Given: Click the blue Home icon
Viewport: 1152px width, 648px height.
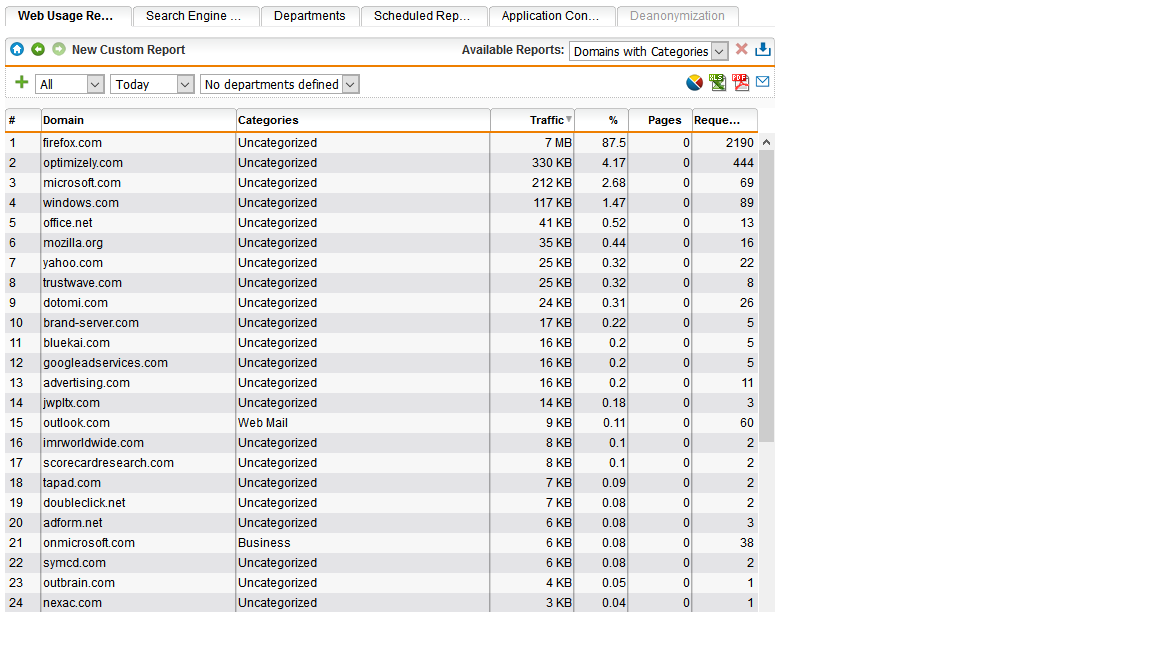Looking at the screenshot, I should tap(17, 49).
